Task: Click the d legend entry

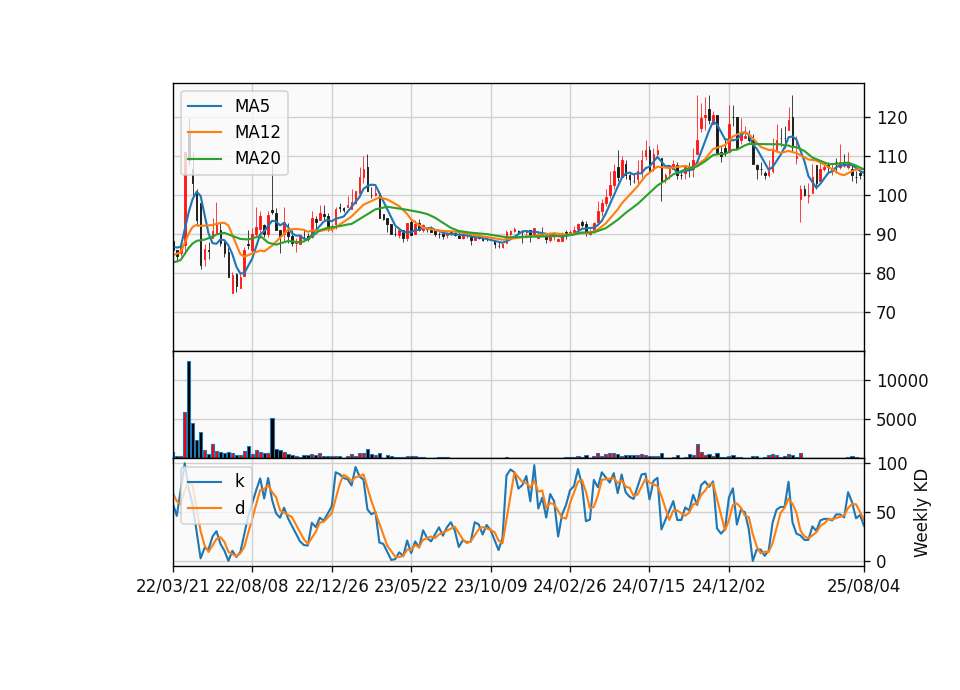Action: pyautogui.click(x=239, y=508)
